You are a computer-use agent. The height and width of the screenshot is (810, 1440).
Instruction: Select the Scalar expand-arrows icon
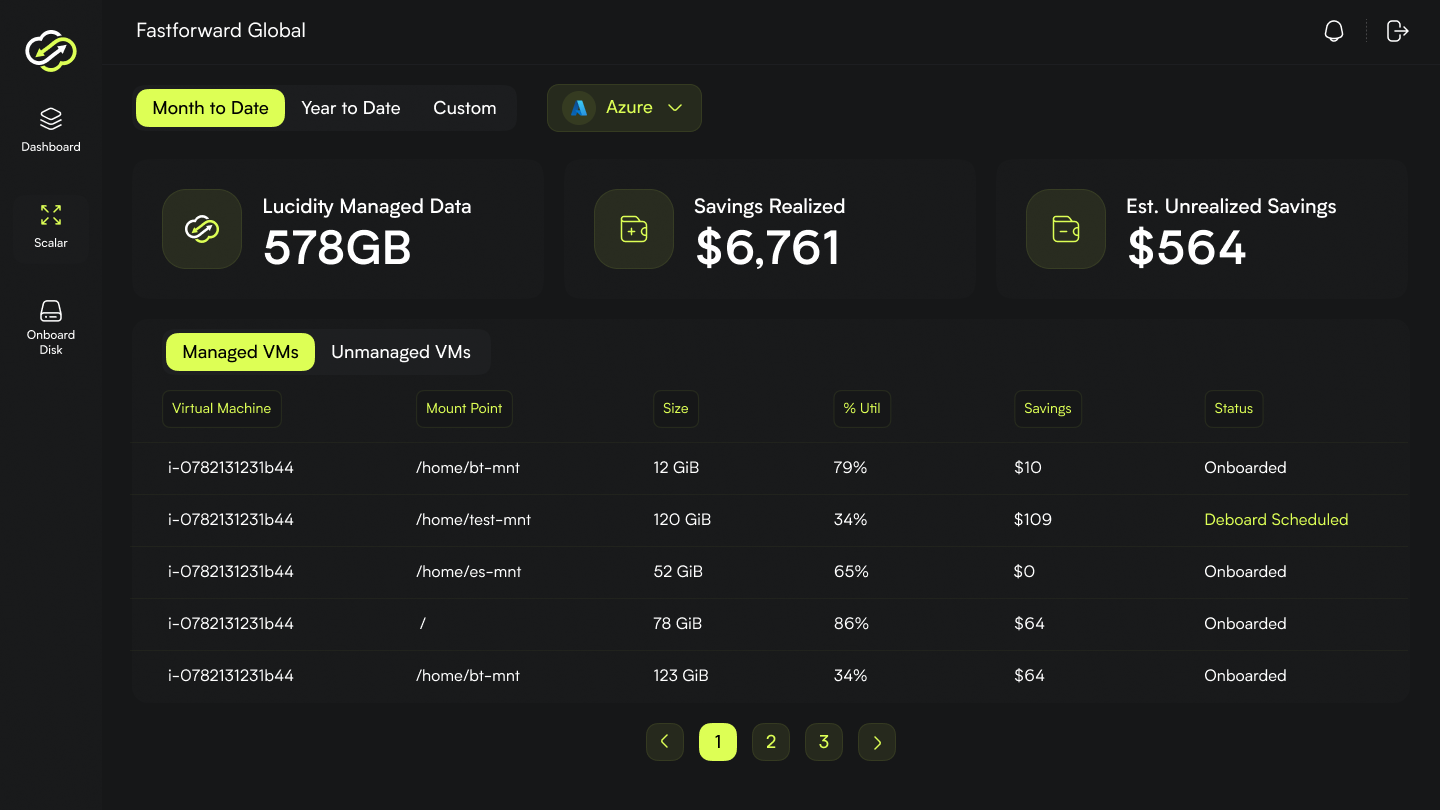coord(51,215)
